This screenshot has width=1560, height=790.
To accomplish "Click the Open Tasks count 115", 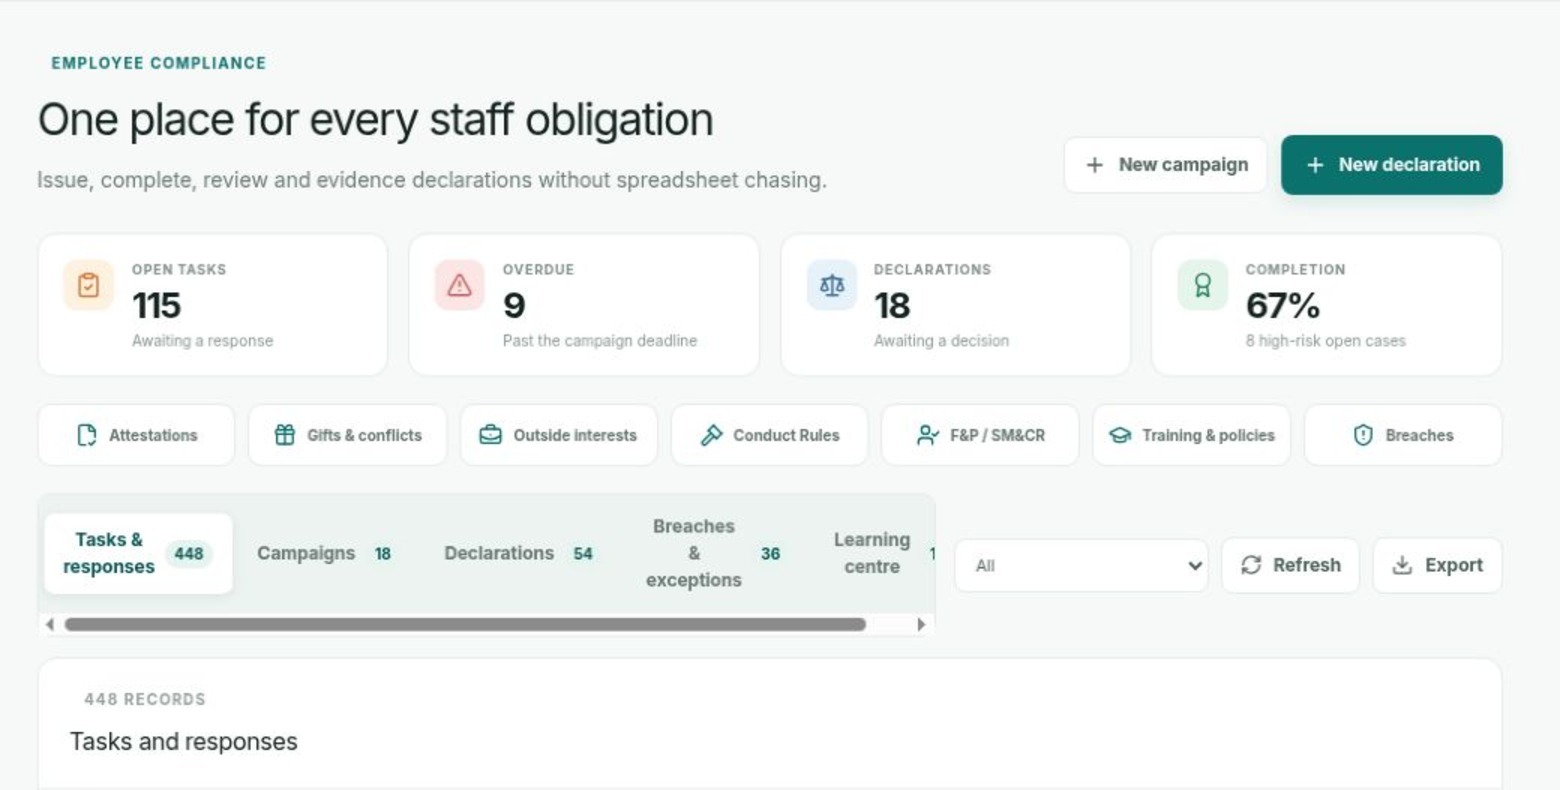I will pyautogui.click(x=157, y=305).
